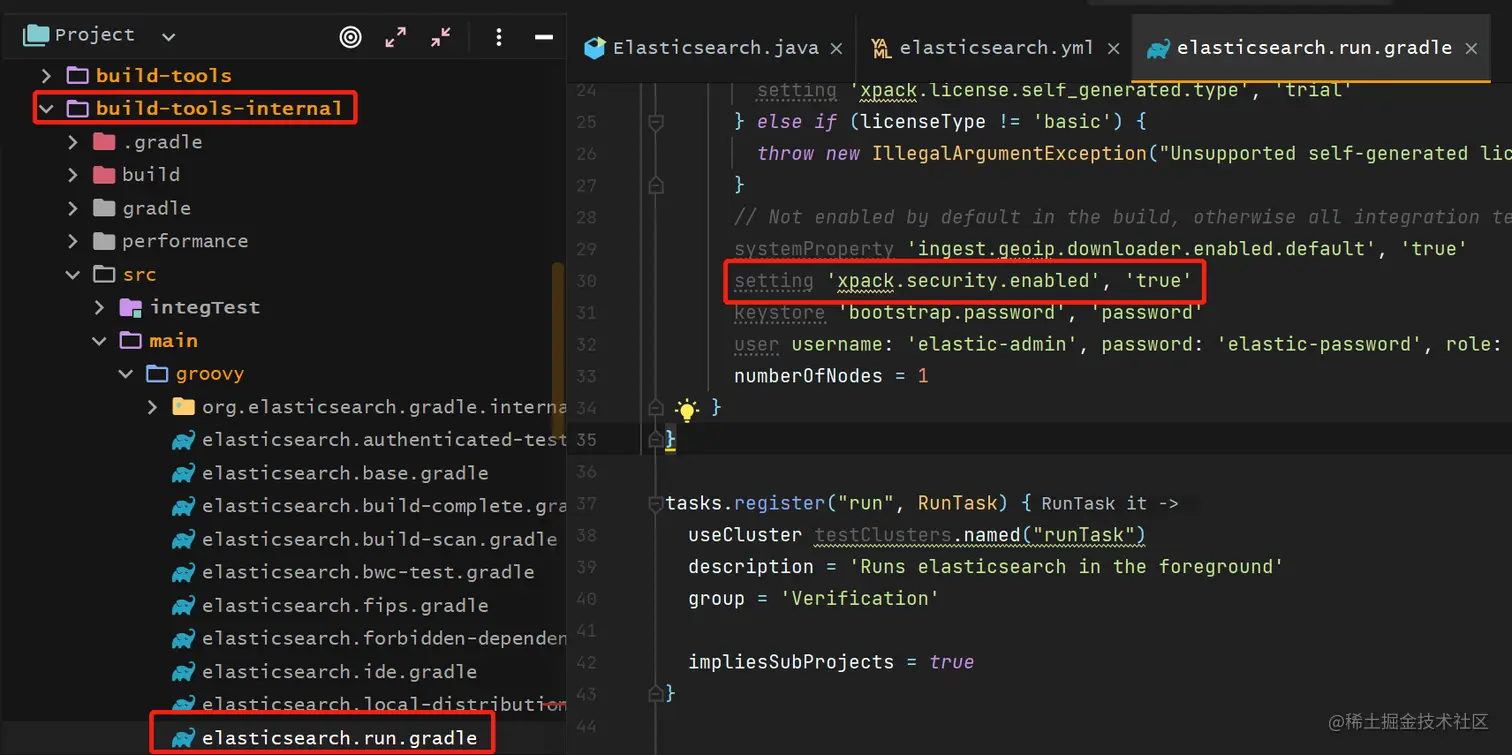Click the groovy folder icon

click(157, 374)
